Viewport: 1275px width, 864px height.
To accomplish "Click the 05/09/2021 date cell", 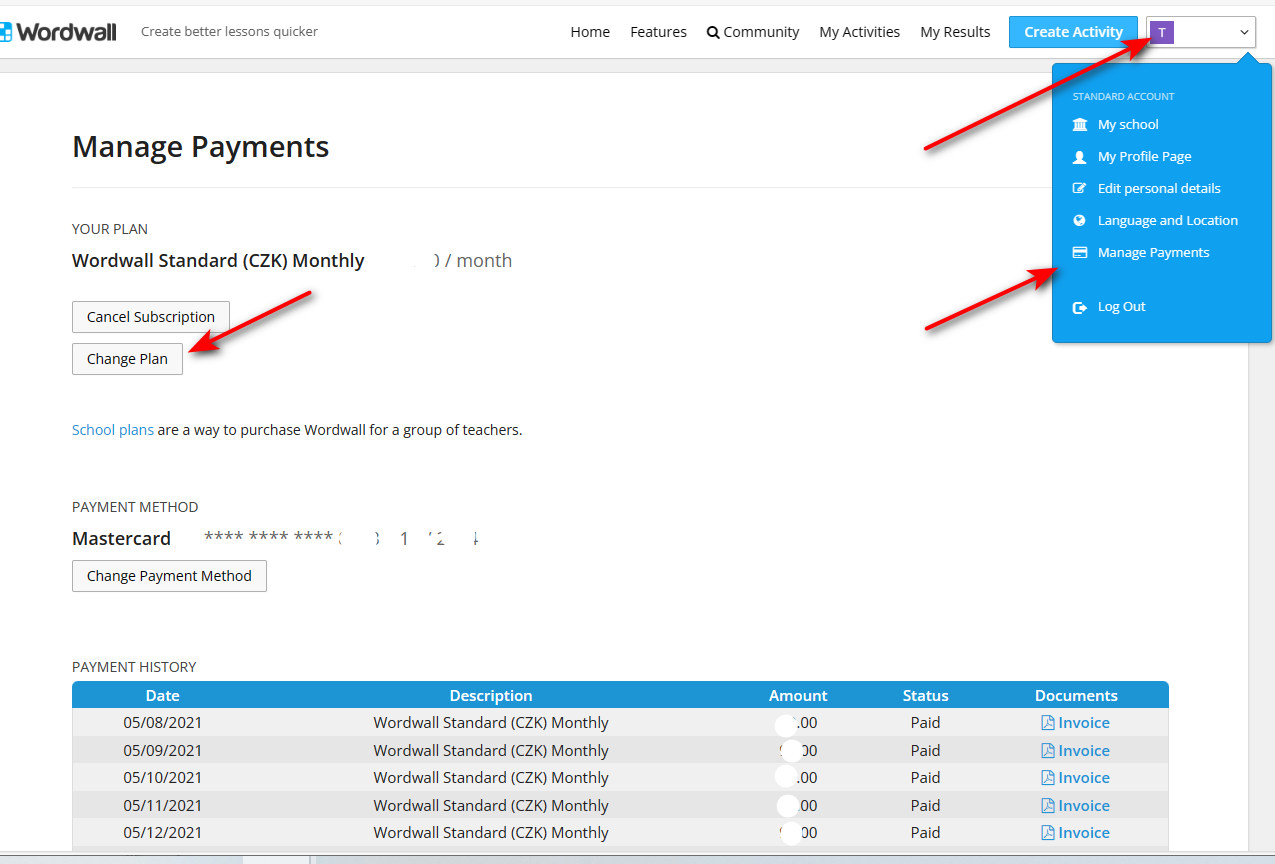I will (x=163, y=751).
